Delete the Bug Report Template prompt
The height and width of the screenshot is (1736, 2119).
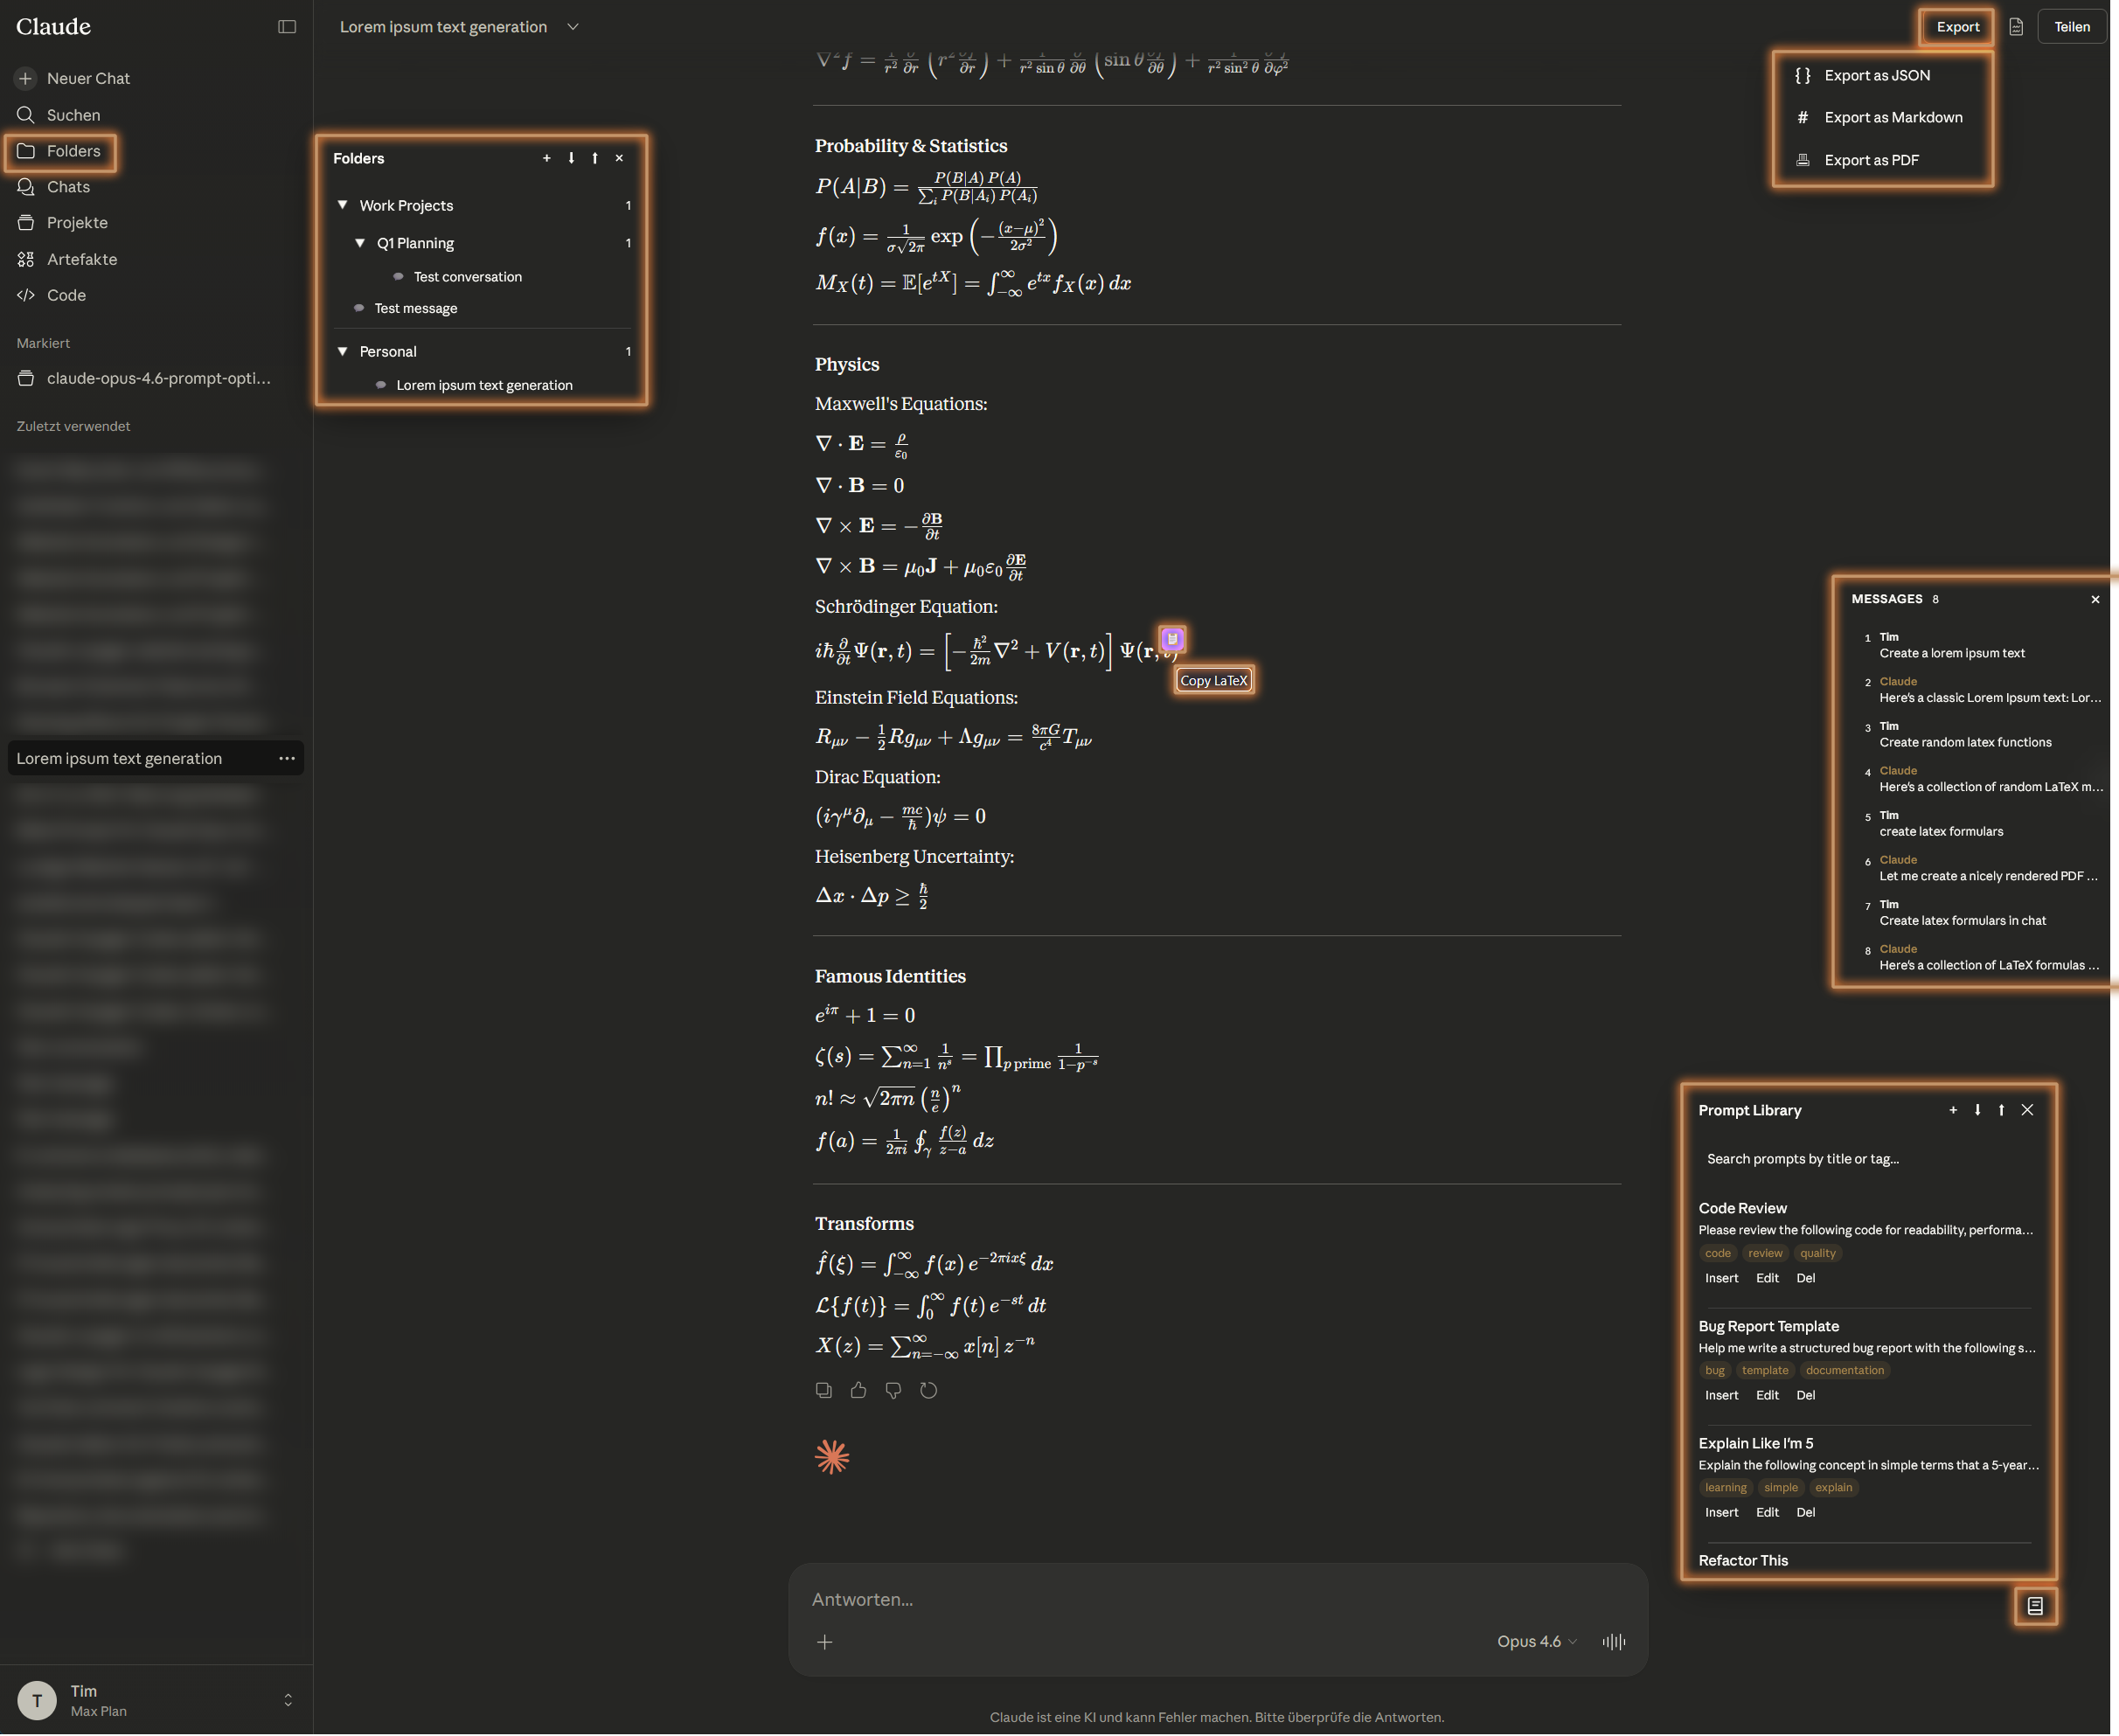pos(1805,1396)
